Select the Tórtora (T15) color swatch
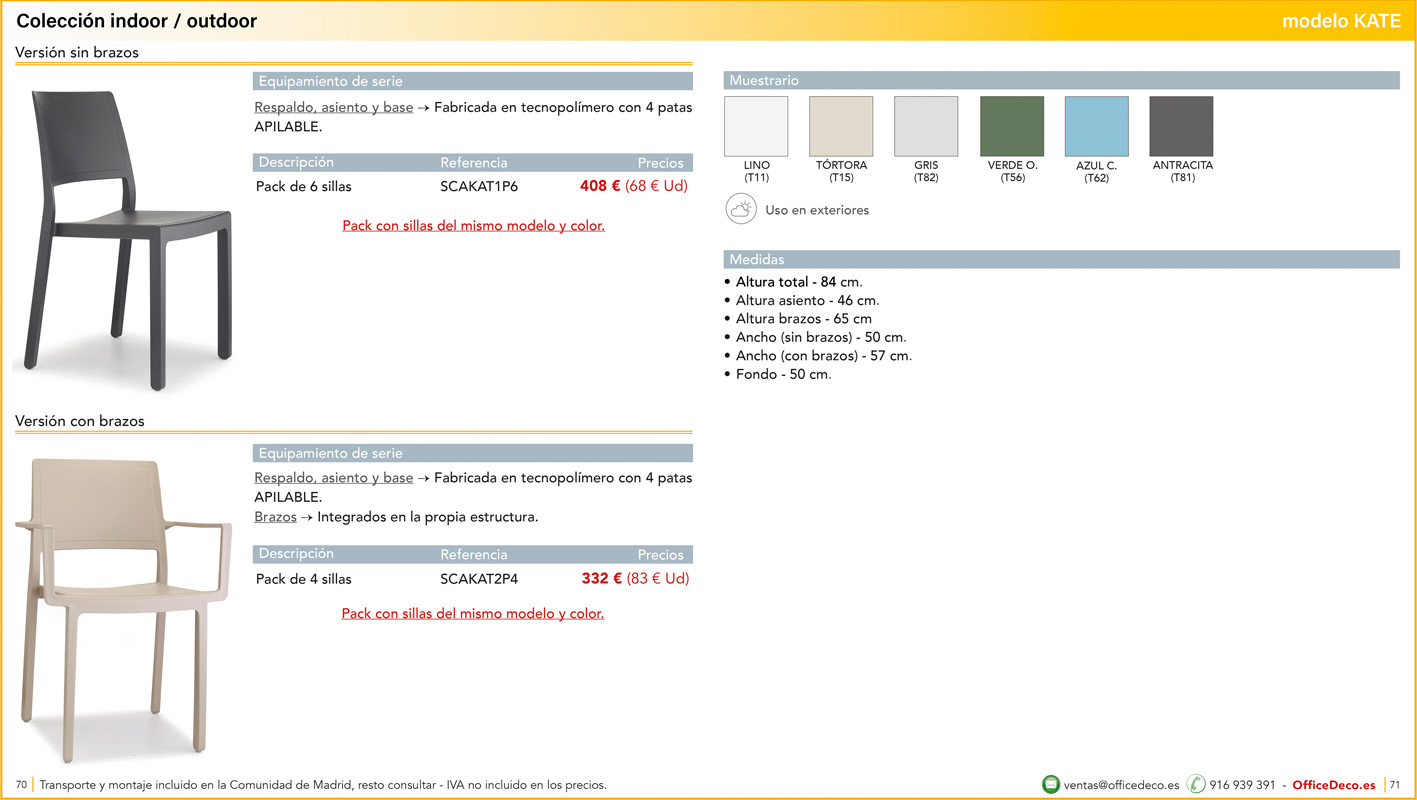 click(841, 127)
